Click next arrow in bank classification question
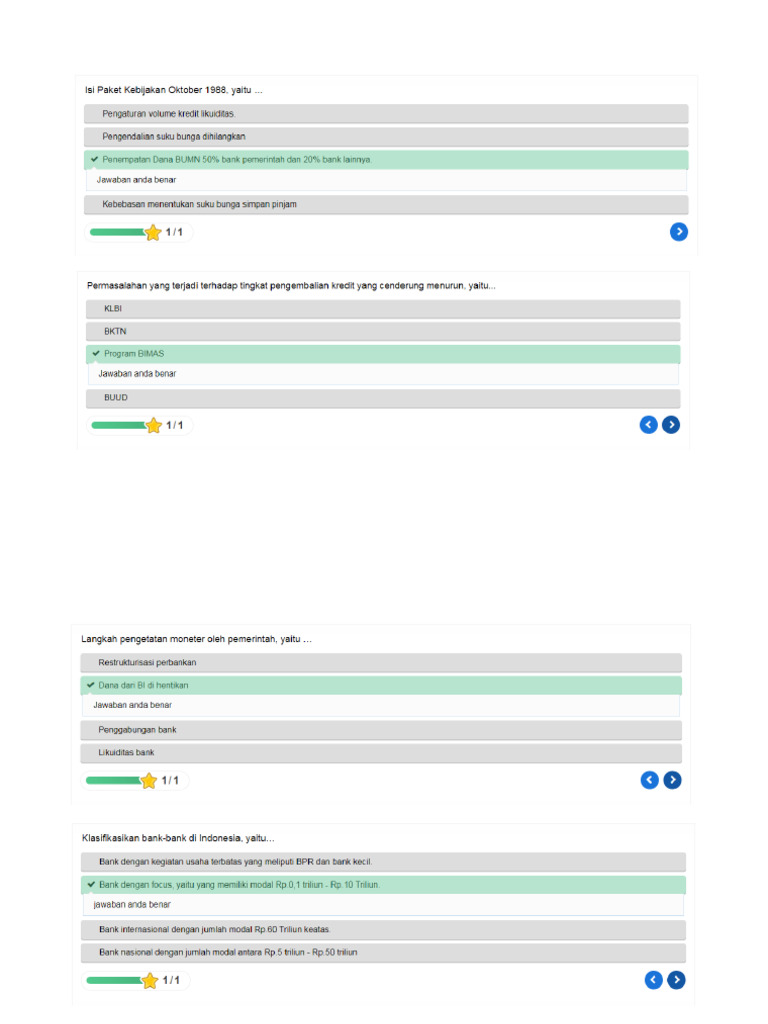This screenshot has height=1024, width=768. click(x=677, y=980)
